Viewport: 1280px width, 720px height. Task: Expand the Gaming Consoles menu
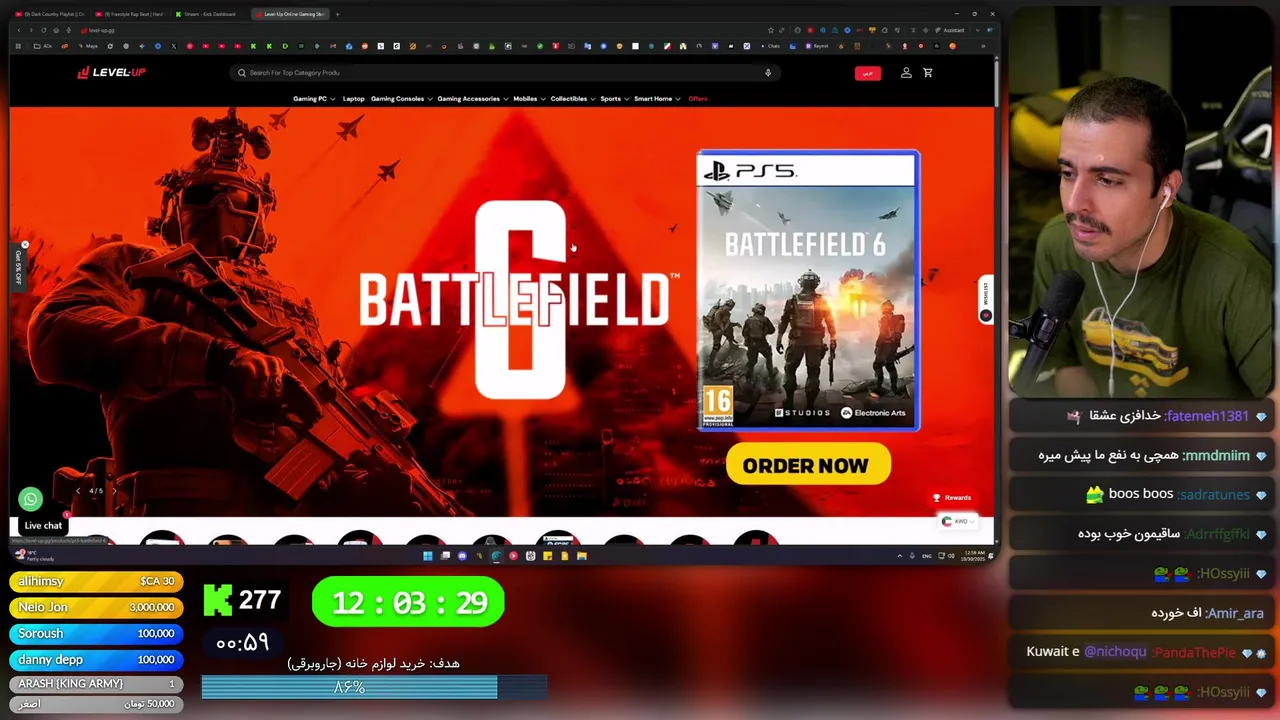click(401, 99)
